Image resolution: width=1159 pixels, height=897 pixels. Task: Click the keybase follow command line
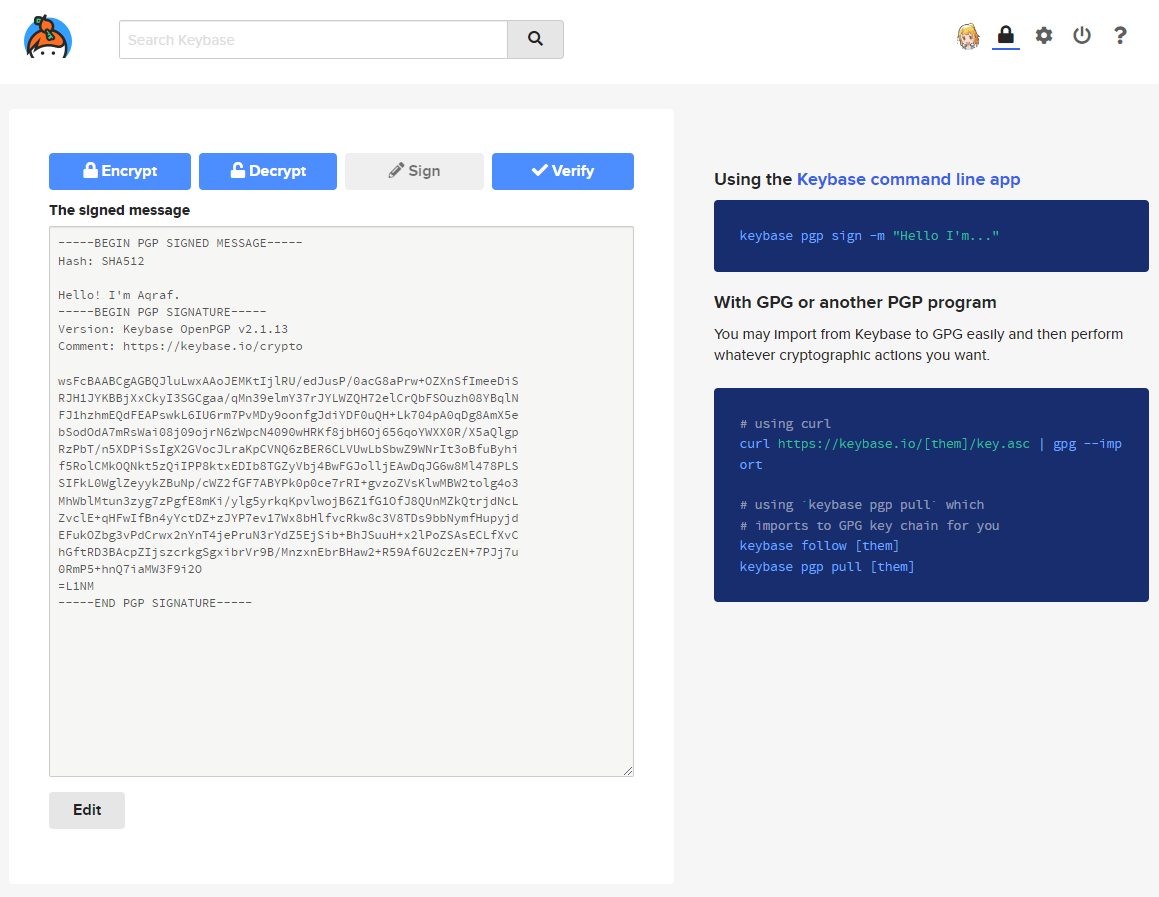coord(819,546)
